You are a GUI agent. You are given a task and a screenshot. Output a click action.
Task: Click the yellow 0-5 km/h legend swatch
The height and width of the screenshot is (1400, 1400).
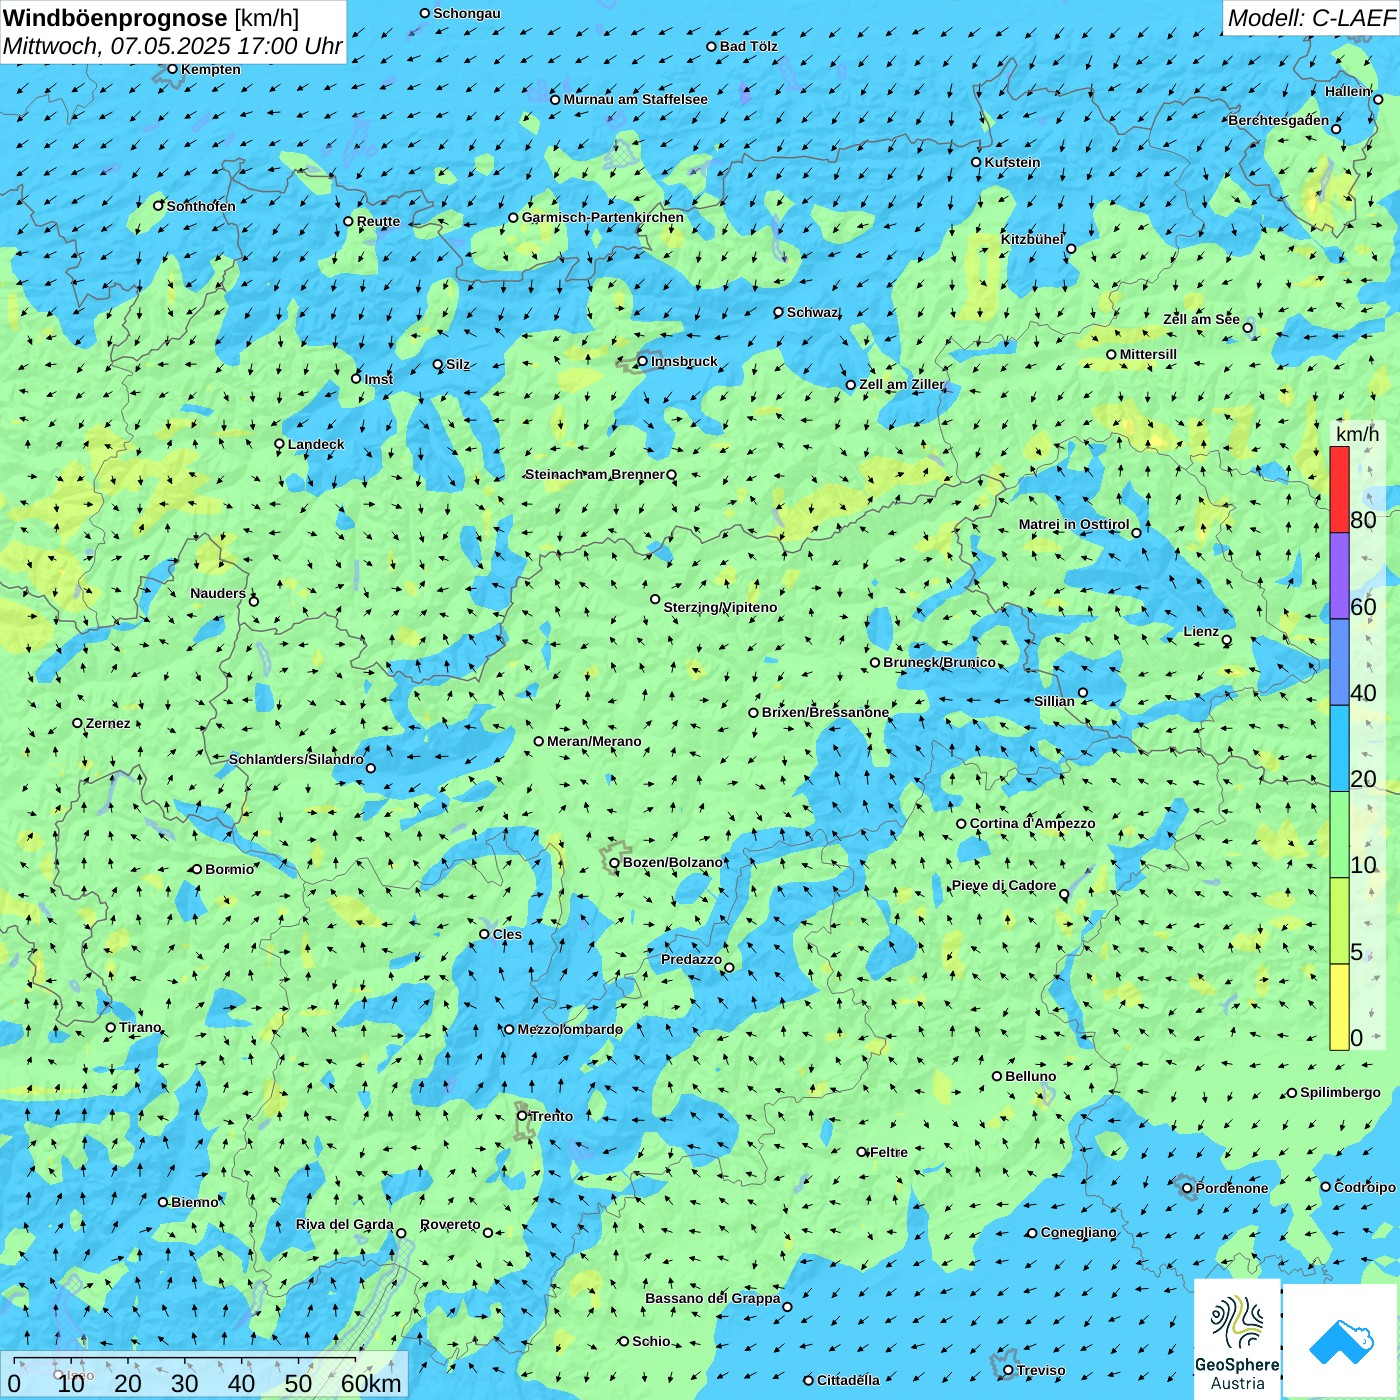pos(1339,1007)
